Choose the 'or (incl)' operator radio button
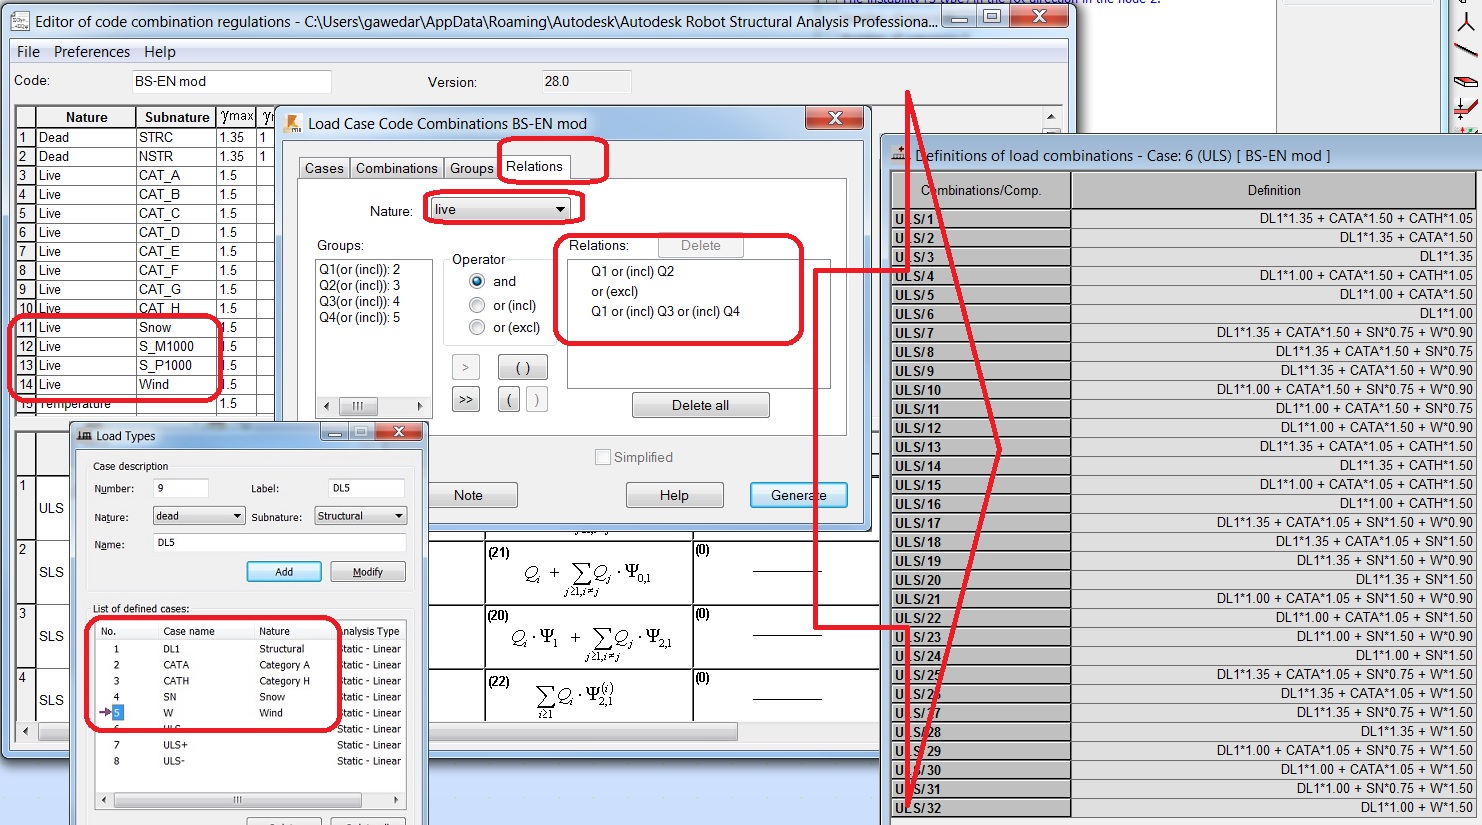 tap(477, 305)
